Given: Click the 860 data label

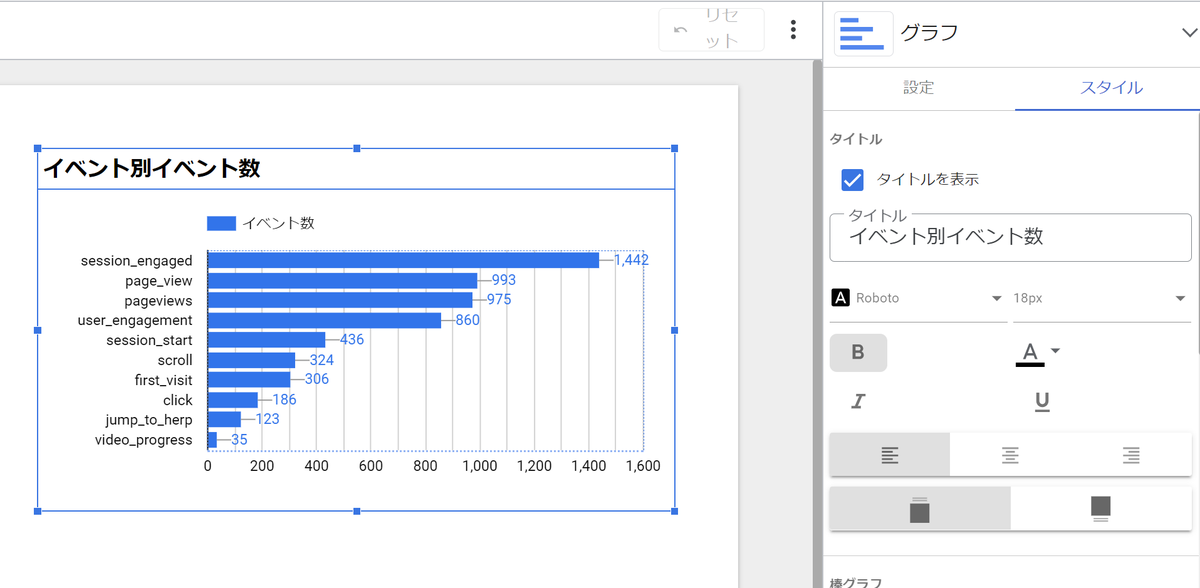Looking at the screenshot, I should 467,320.
